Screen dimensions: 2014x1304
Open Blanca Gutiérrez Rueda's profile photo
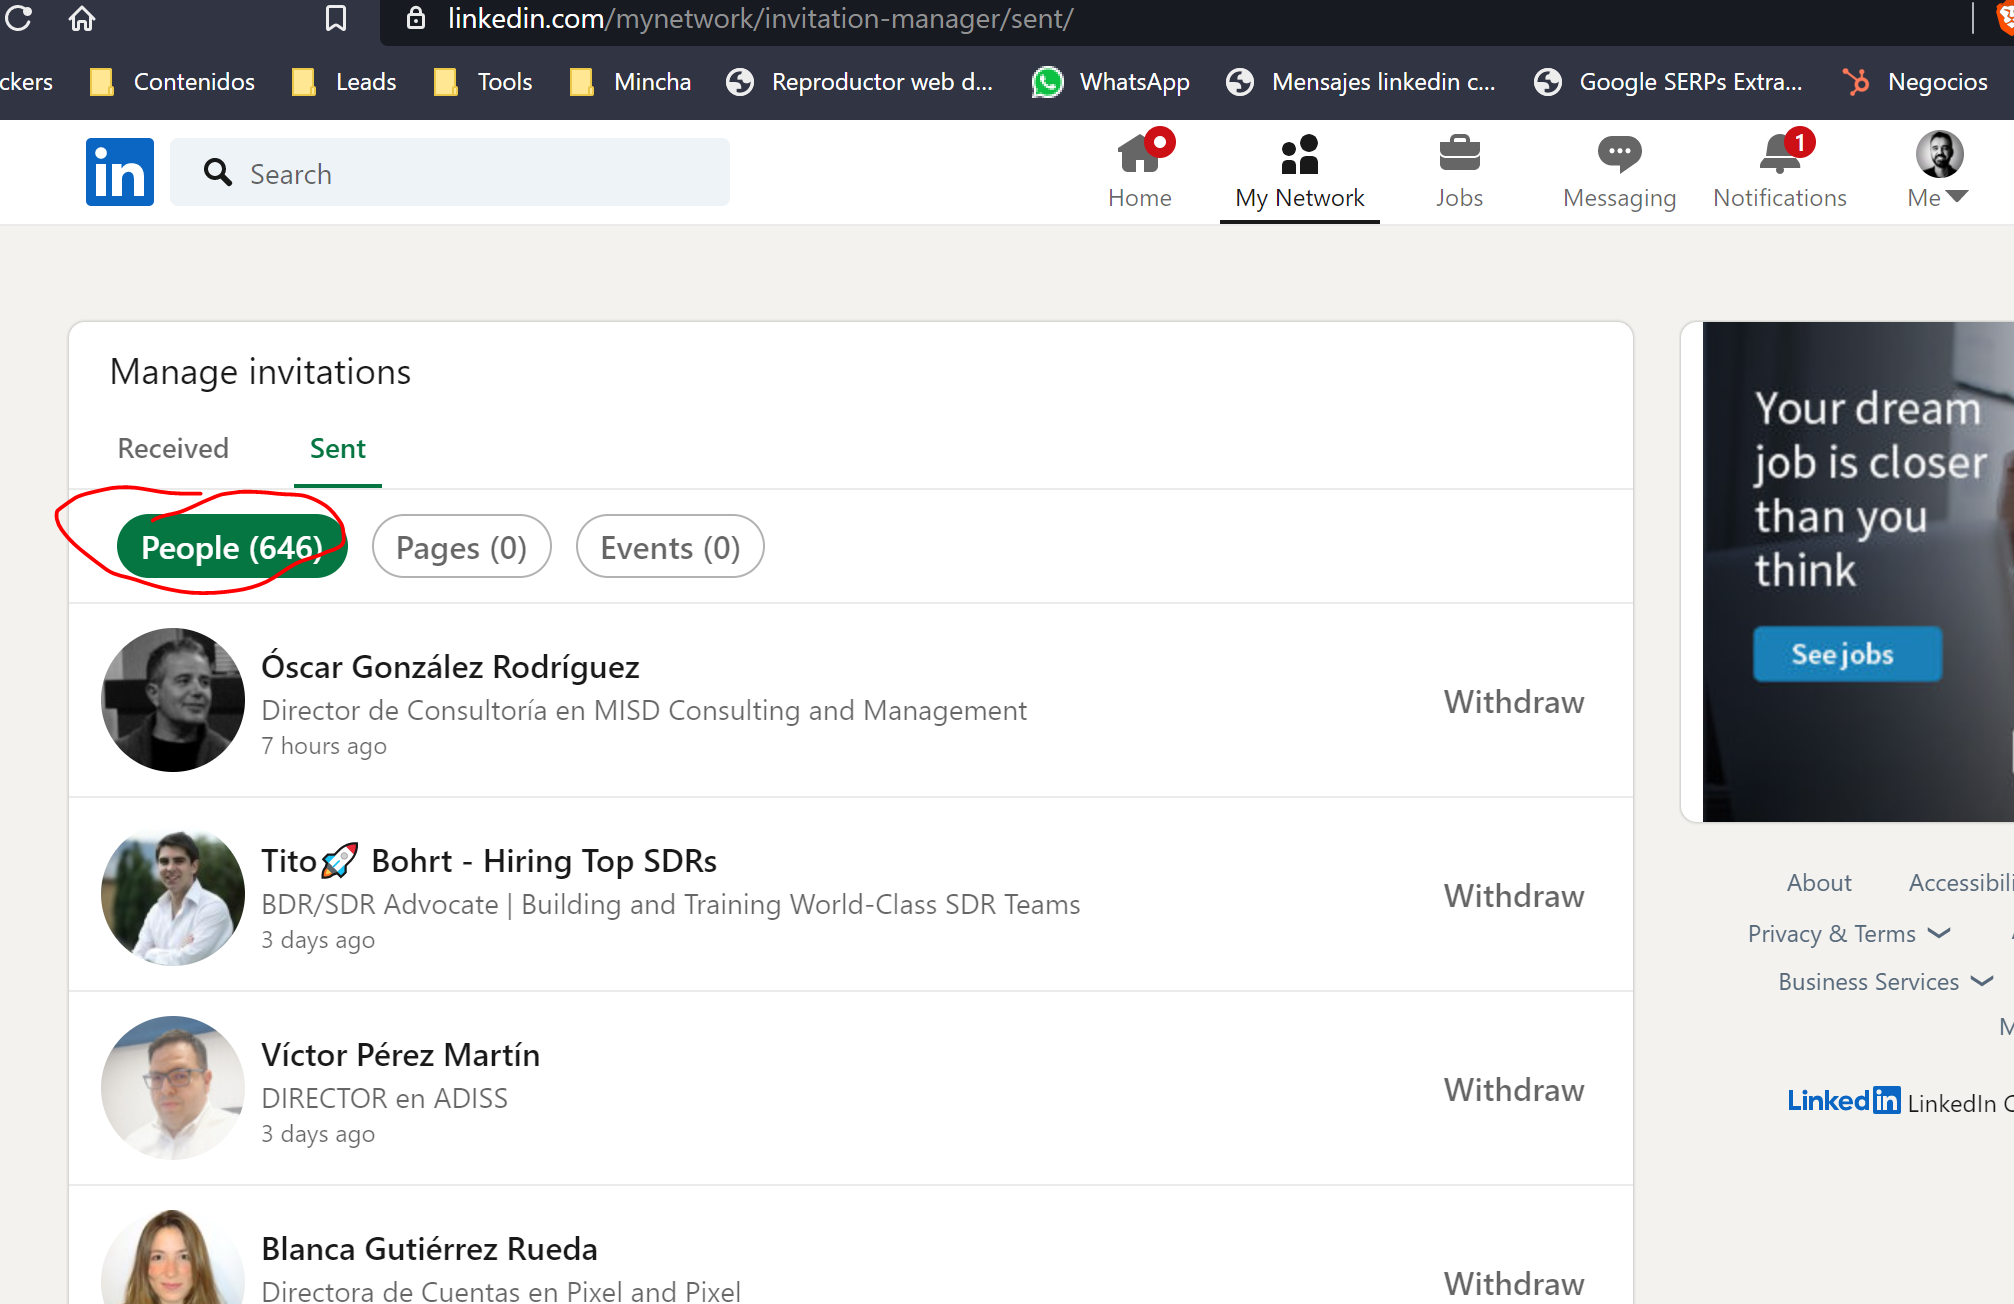173,1257
